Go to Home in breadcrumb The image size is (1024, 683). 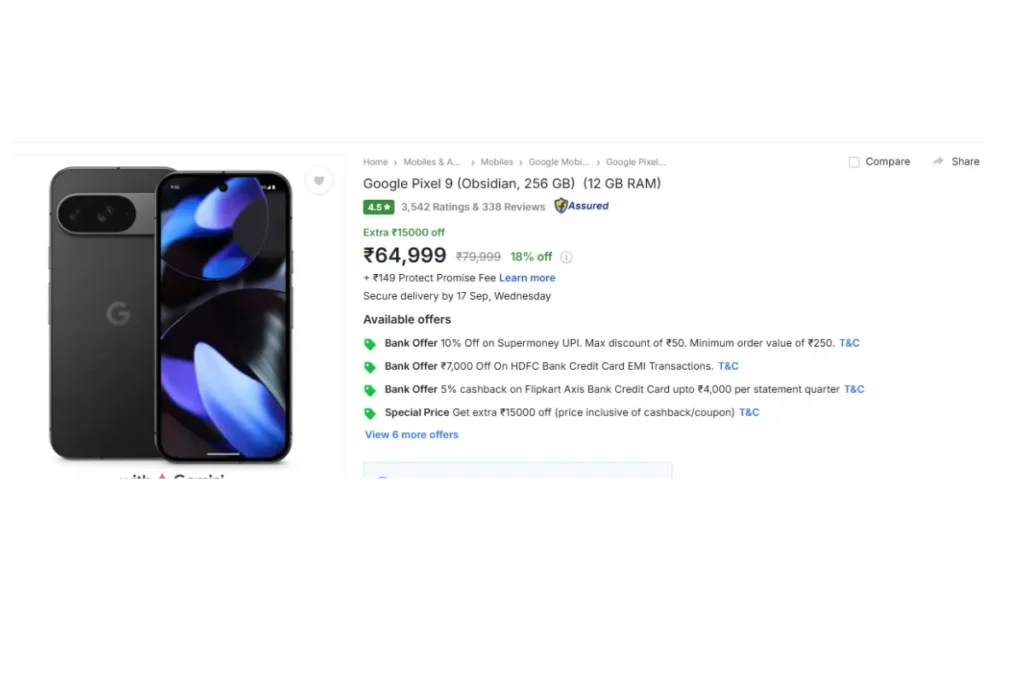tap(376, 162)
